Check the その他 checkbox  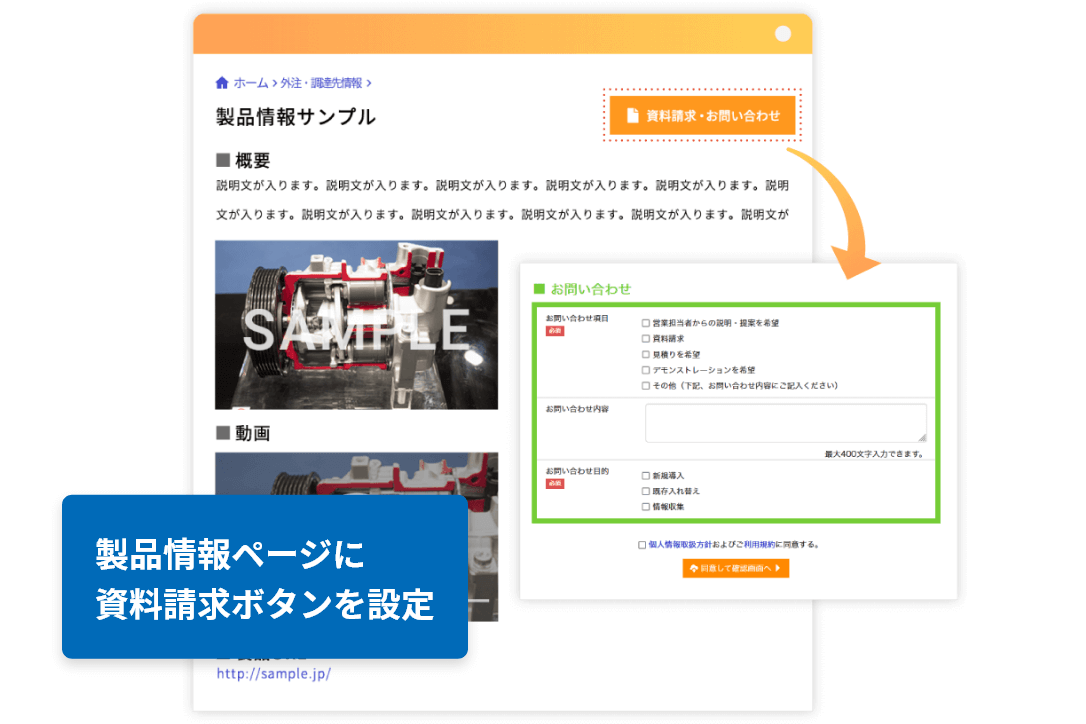(646, 385)
